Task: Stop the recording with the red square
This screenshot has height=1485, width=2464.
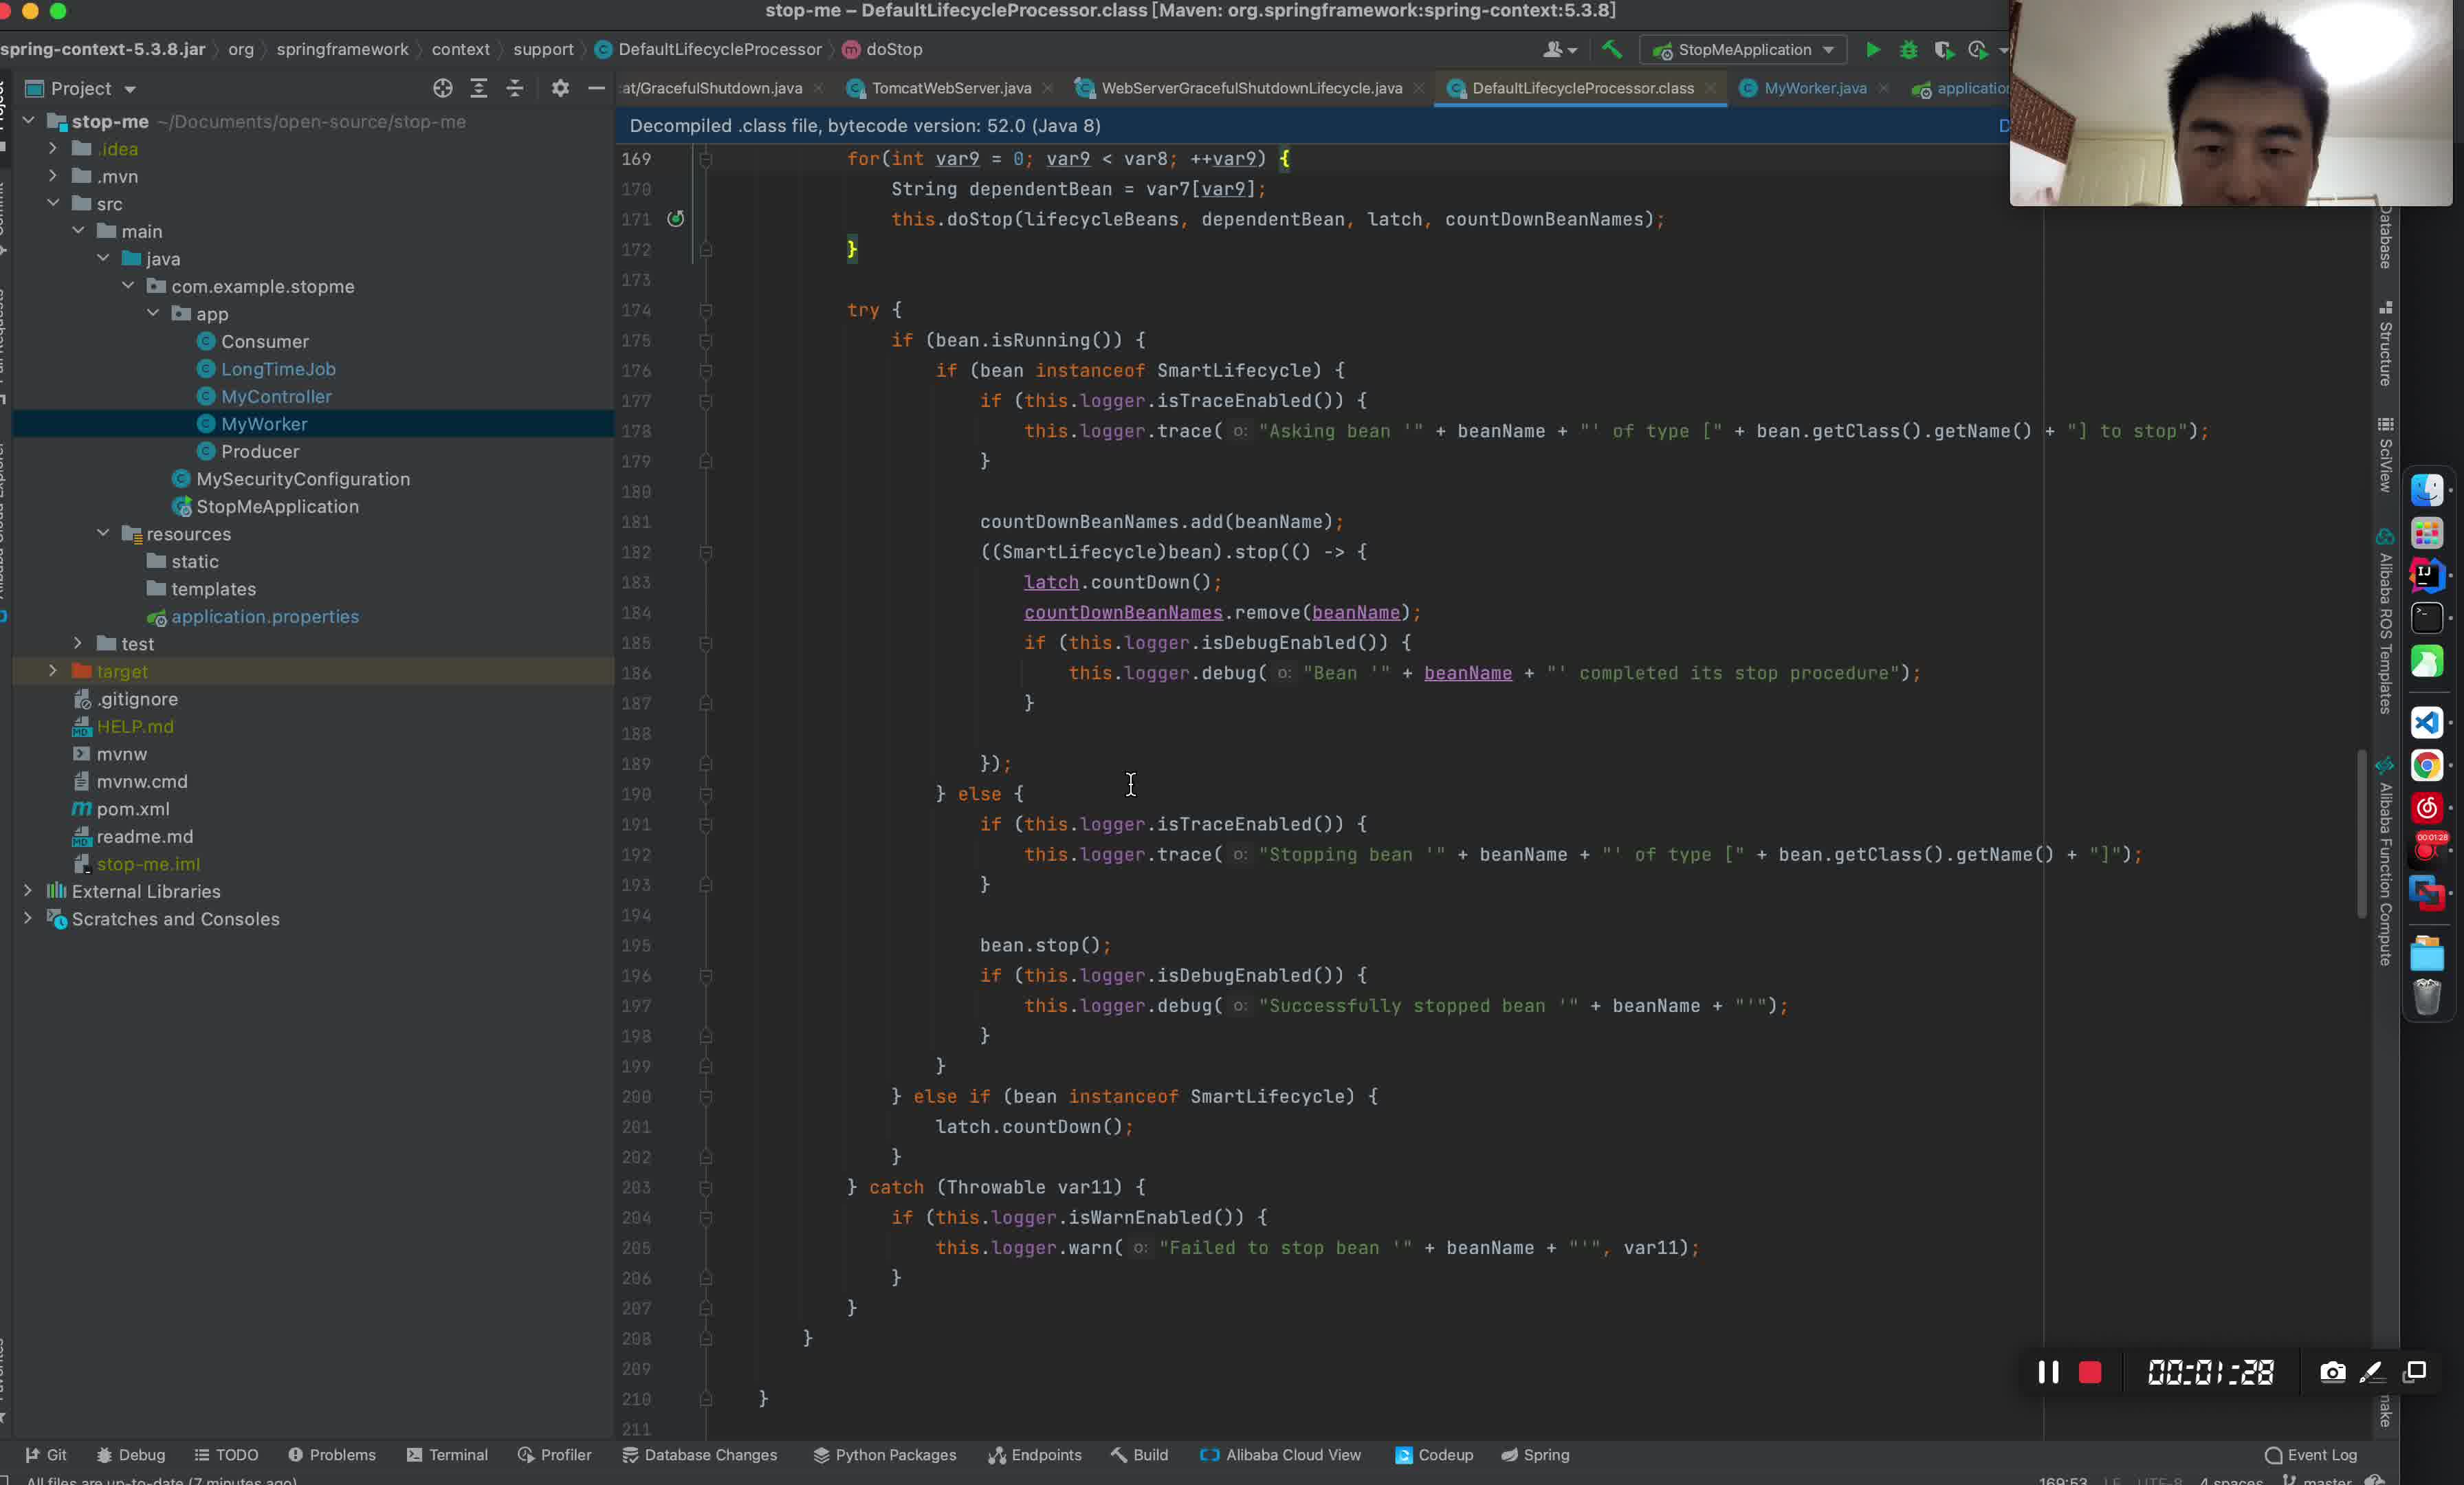Action: pos(2089,1372)
